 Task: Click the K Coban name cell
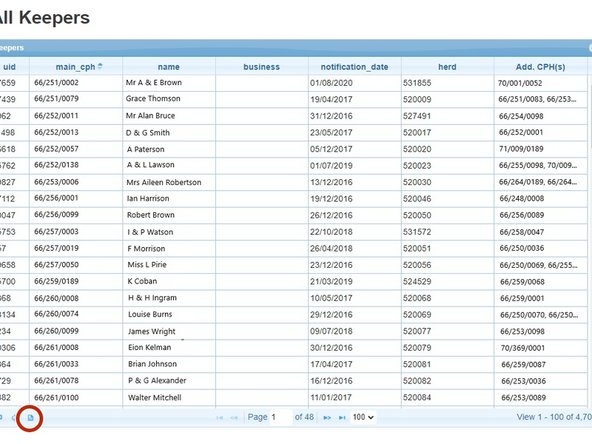point(169,281)
